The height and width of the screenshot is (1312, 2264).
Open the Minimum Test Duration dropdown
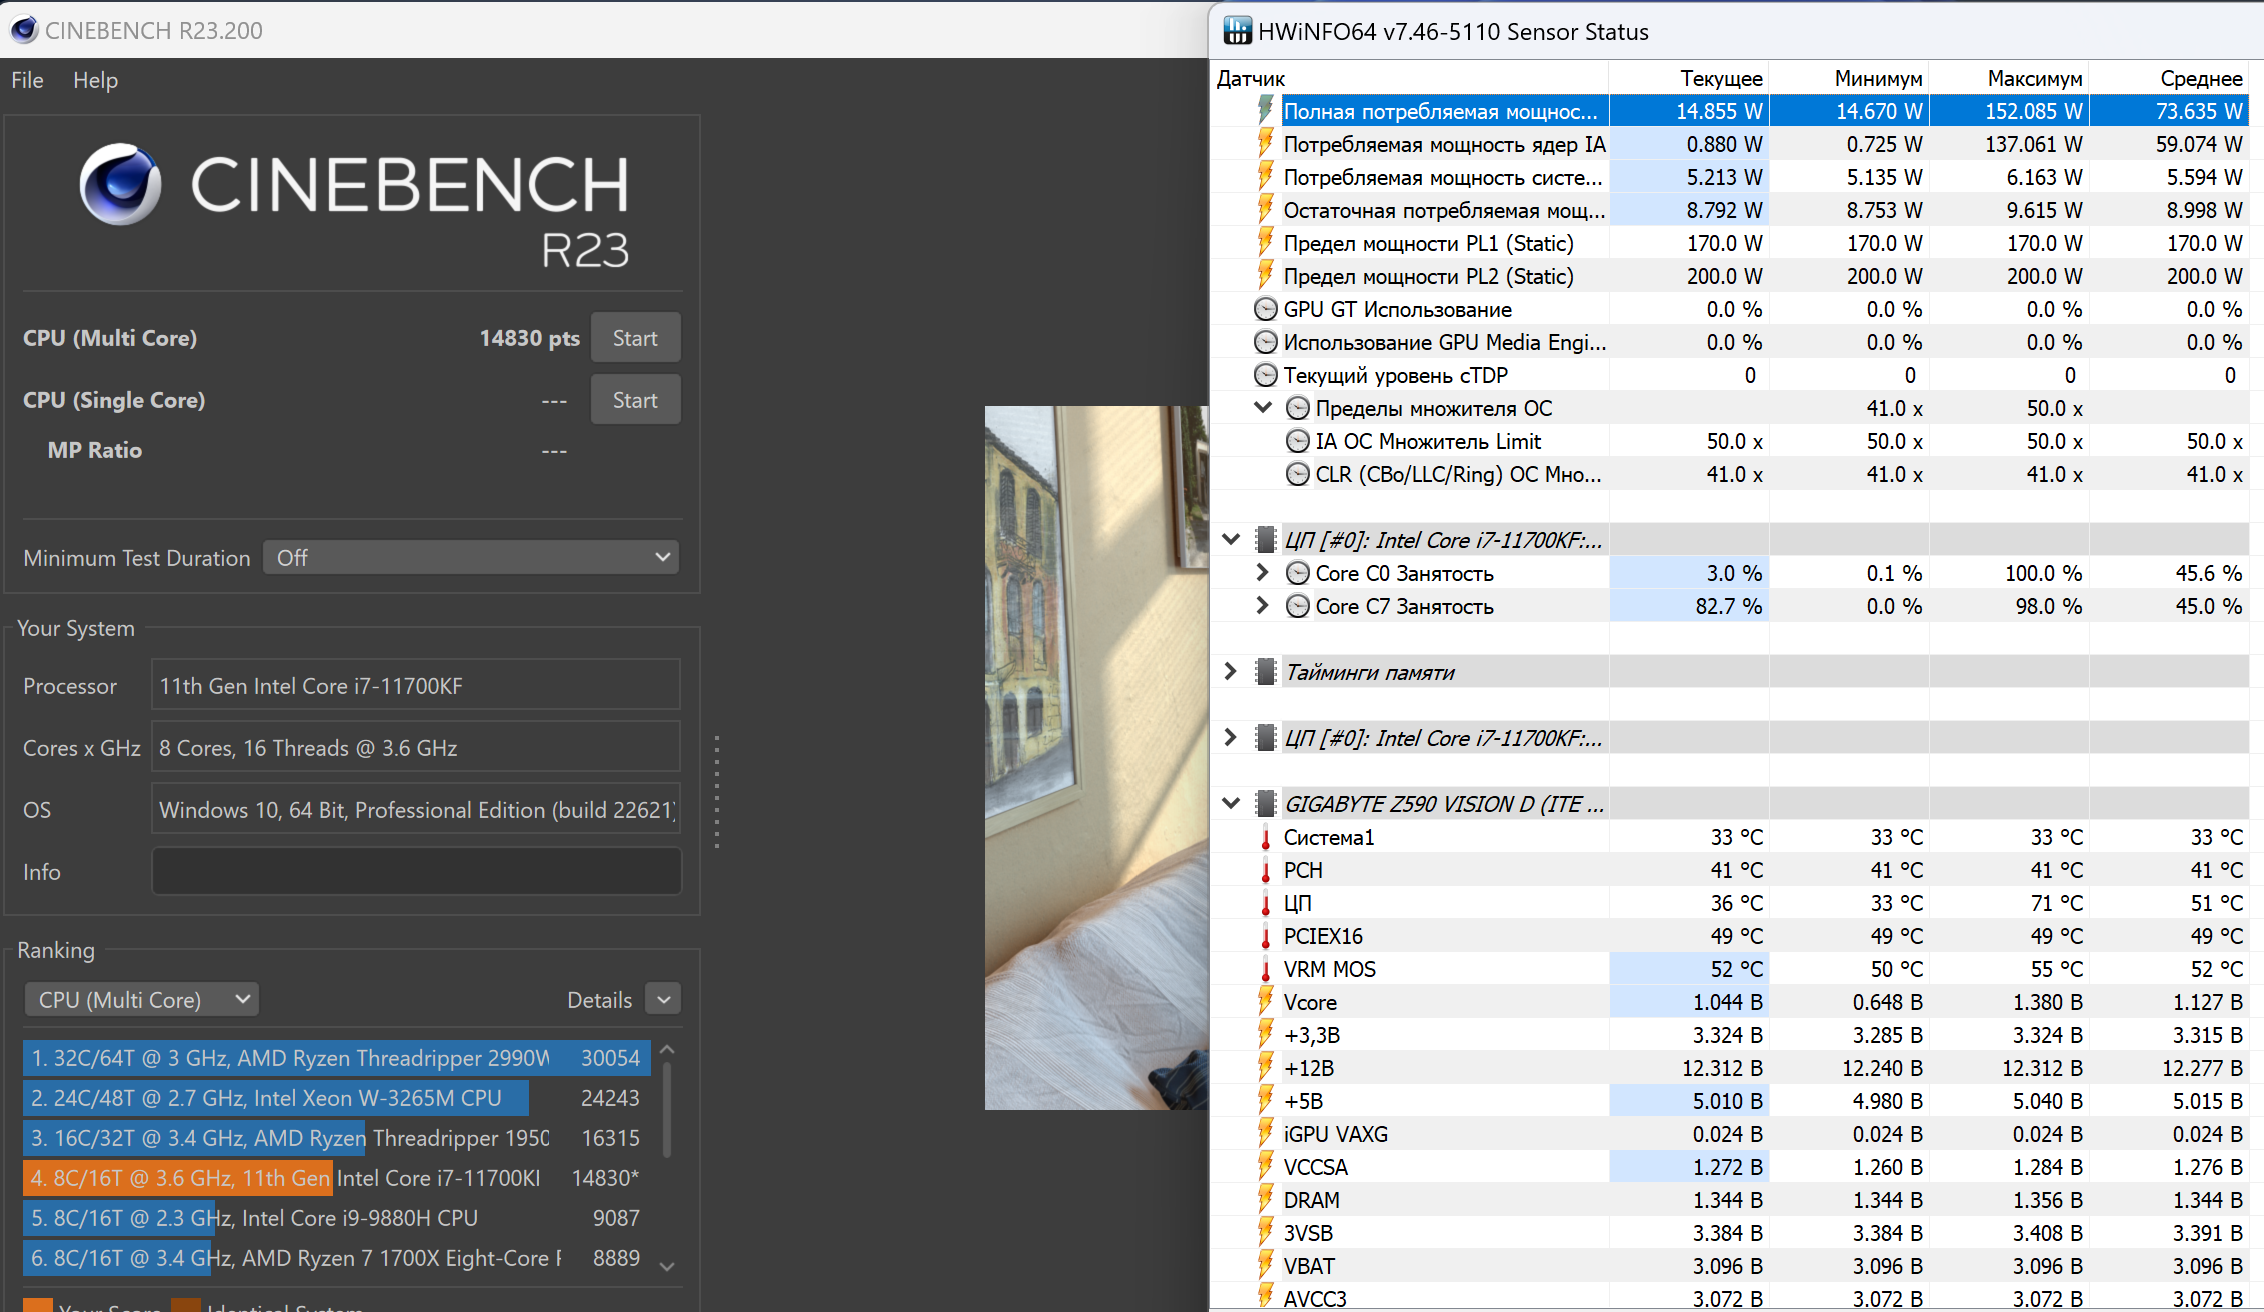(471, 557)
